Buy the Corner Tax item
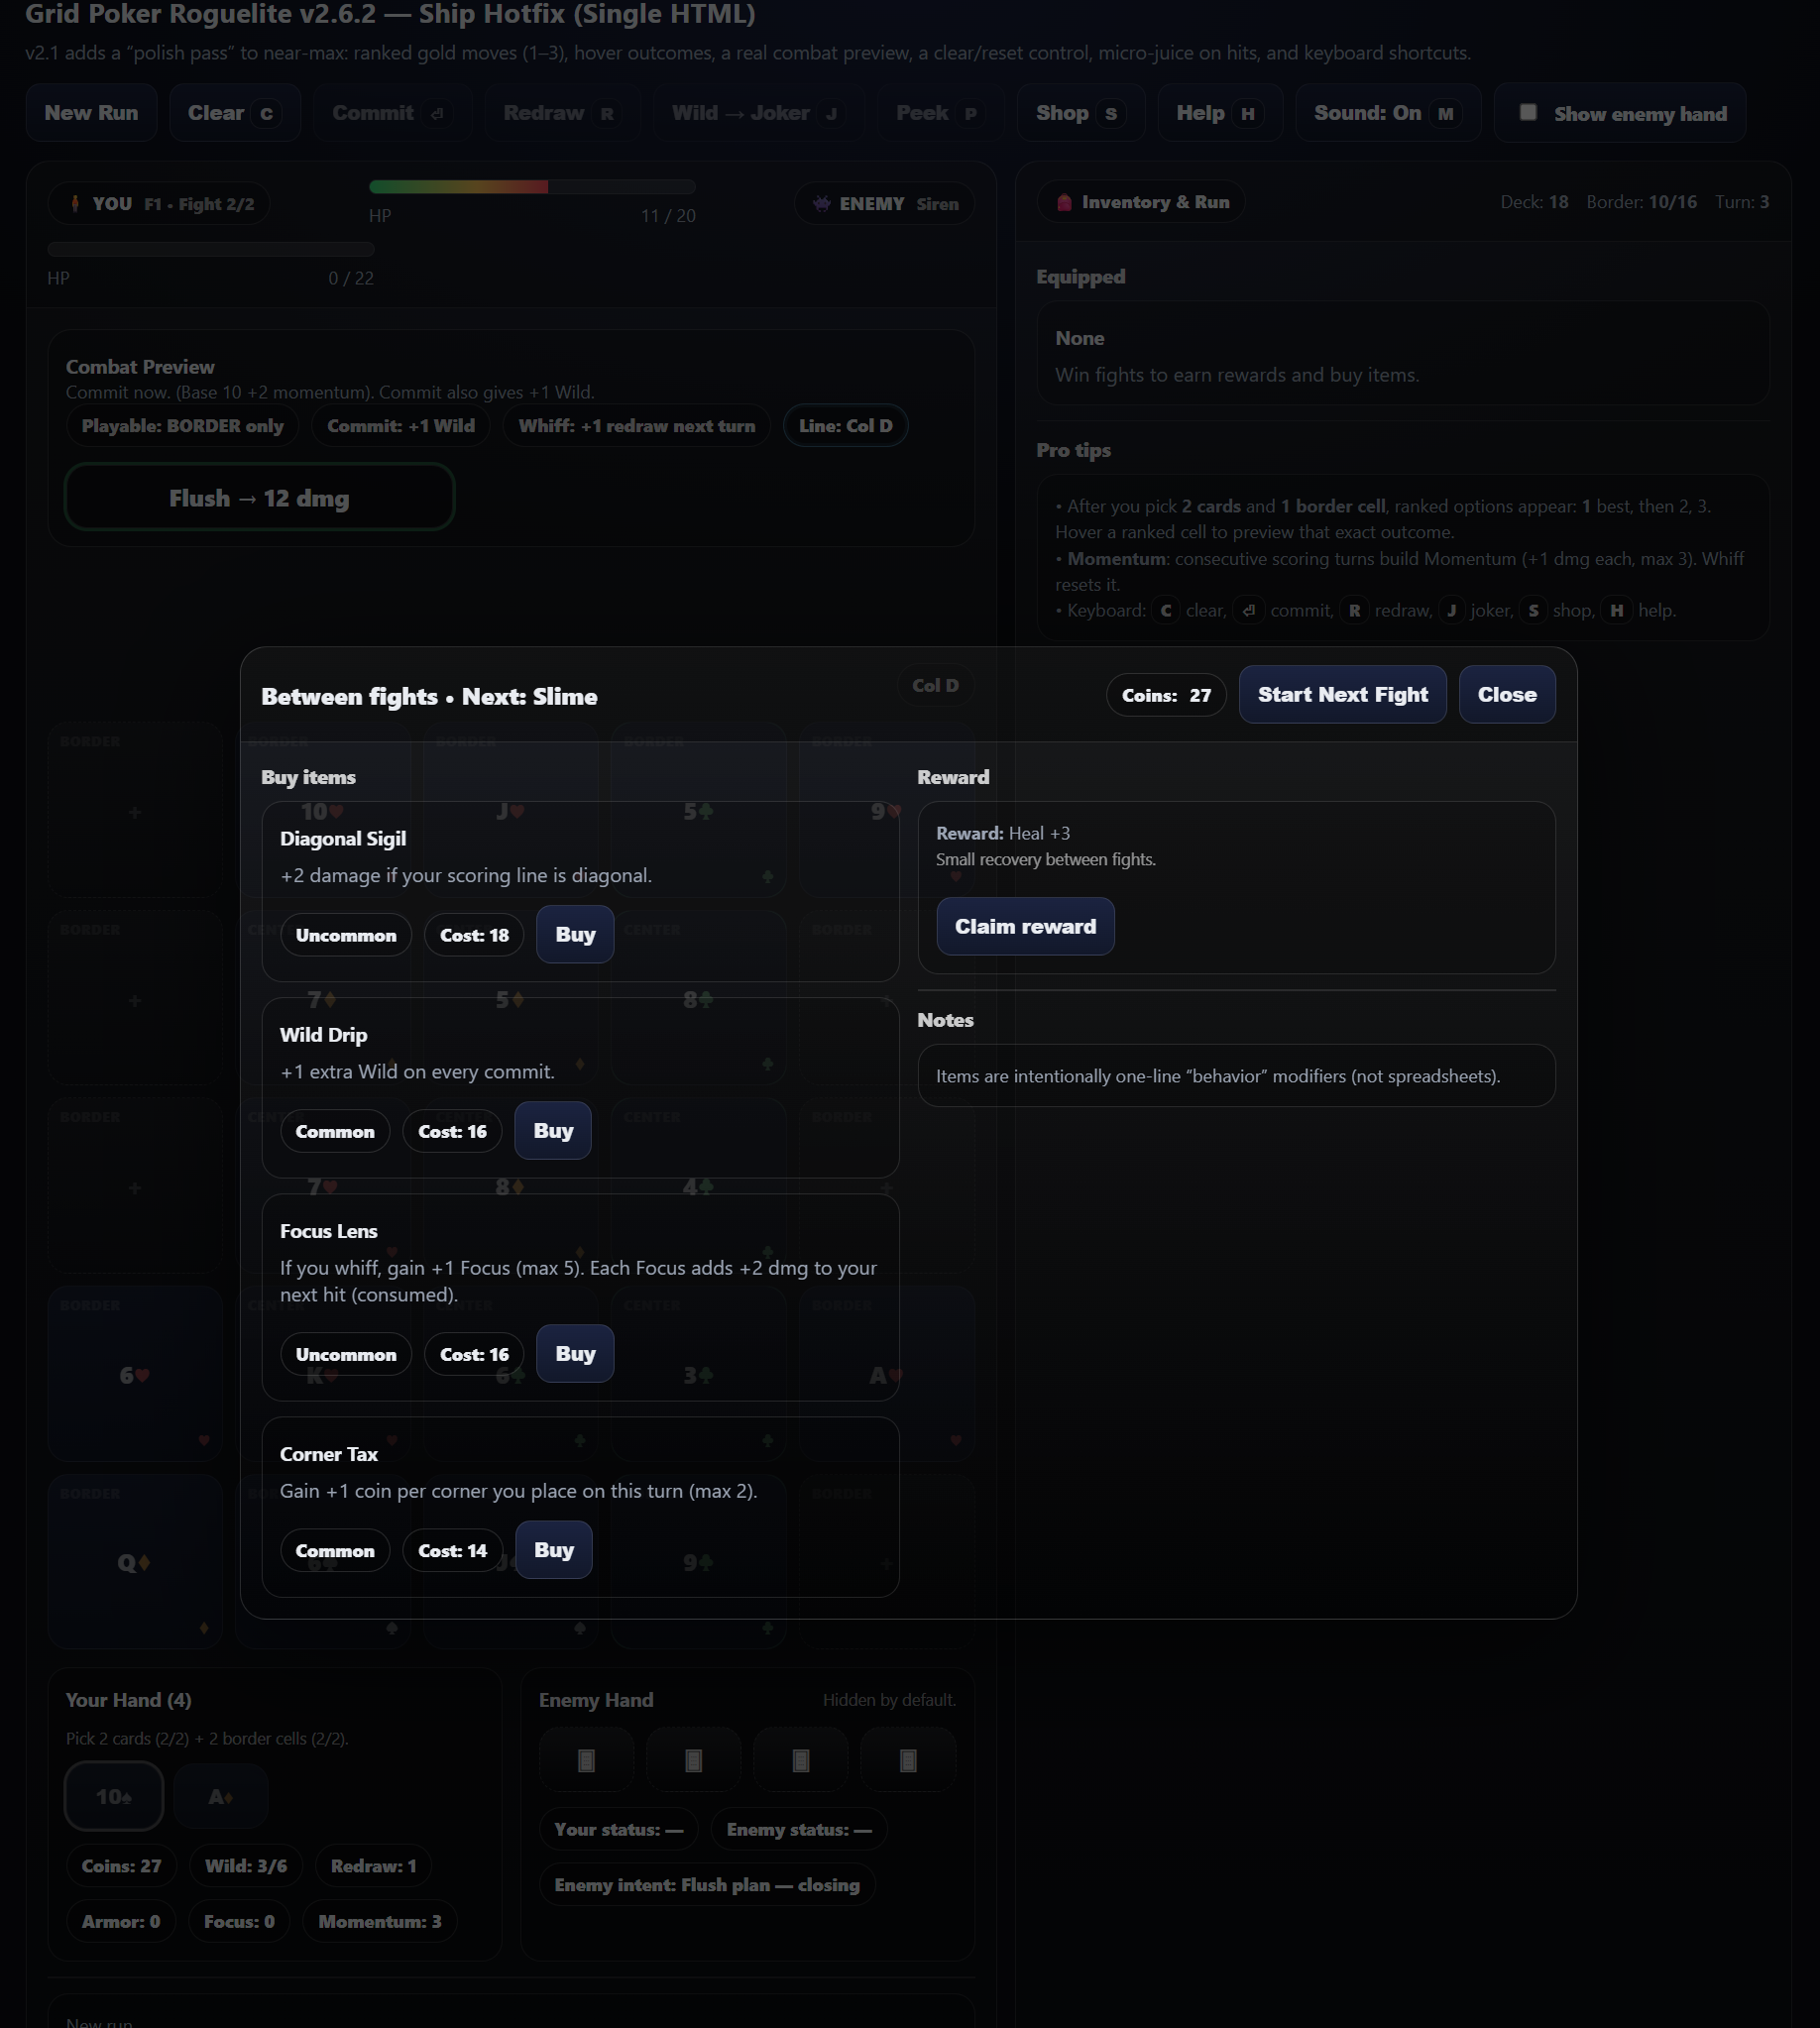The height and width of the screenshot is (2028, 1820). pos(553,1549)
